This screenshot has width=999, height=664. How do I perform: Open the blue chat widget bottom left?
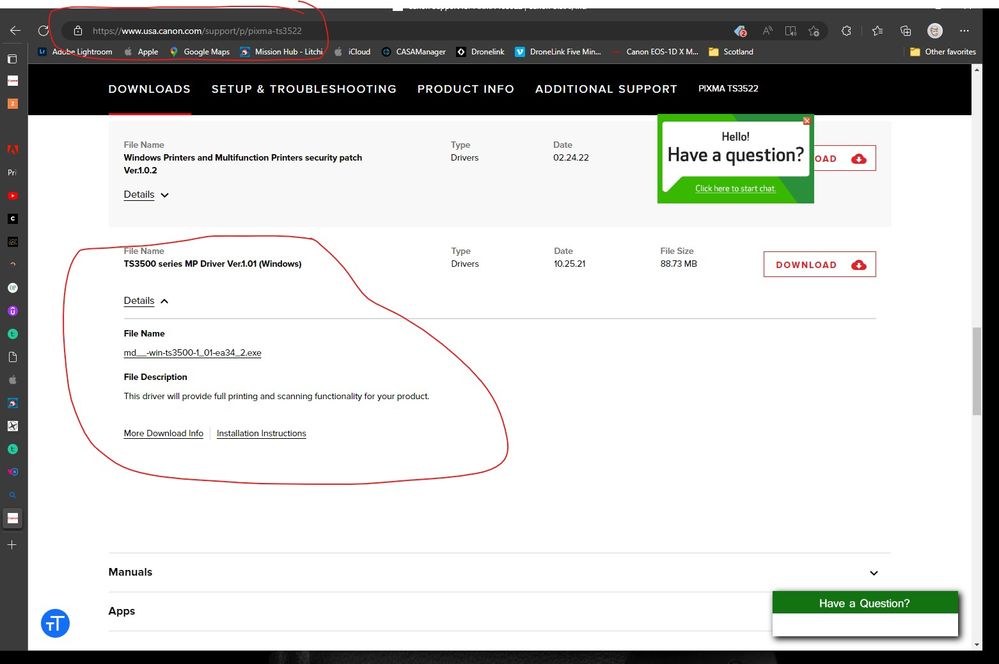pyautogui.click(x=54, y=623)
